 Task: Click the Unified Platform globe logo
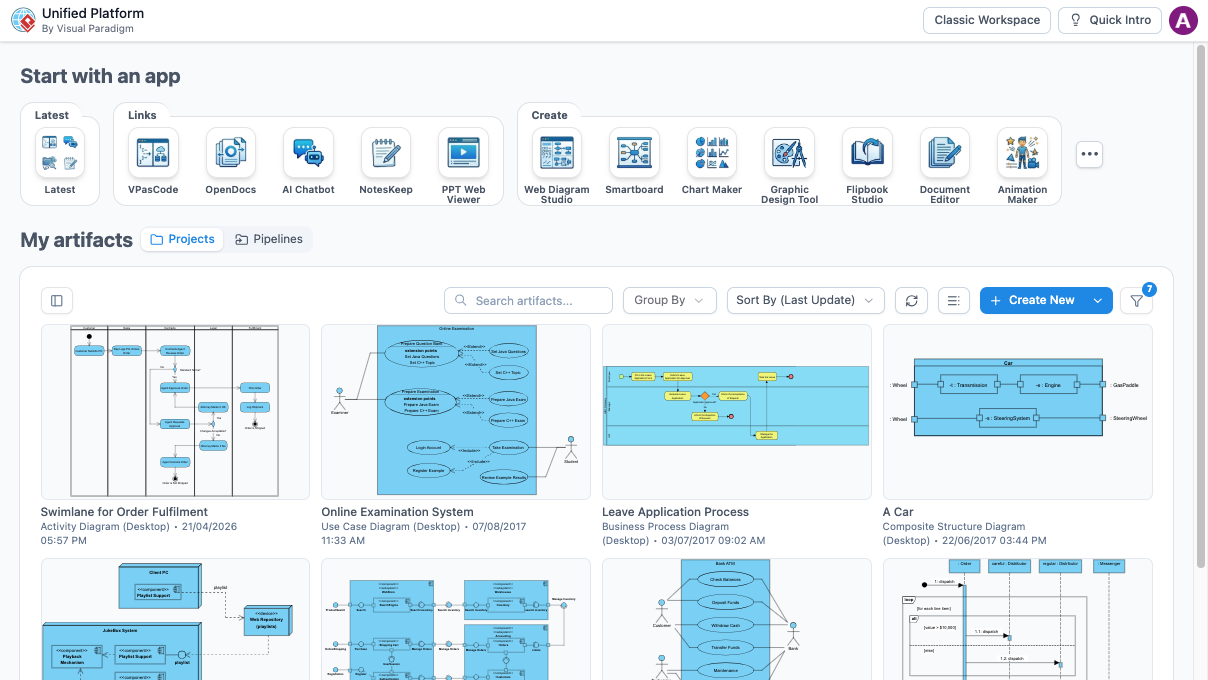pos(23,20)
